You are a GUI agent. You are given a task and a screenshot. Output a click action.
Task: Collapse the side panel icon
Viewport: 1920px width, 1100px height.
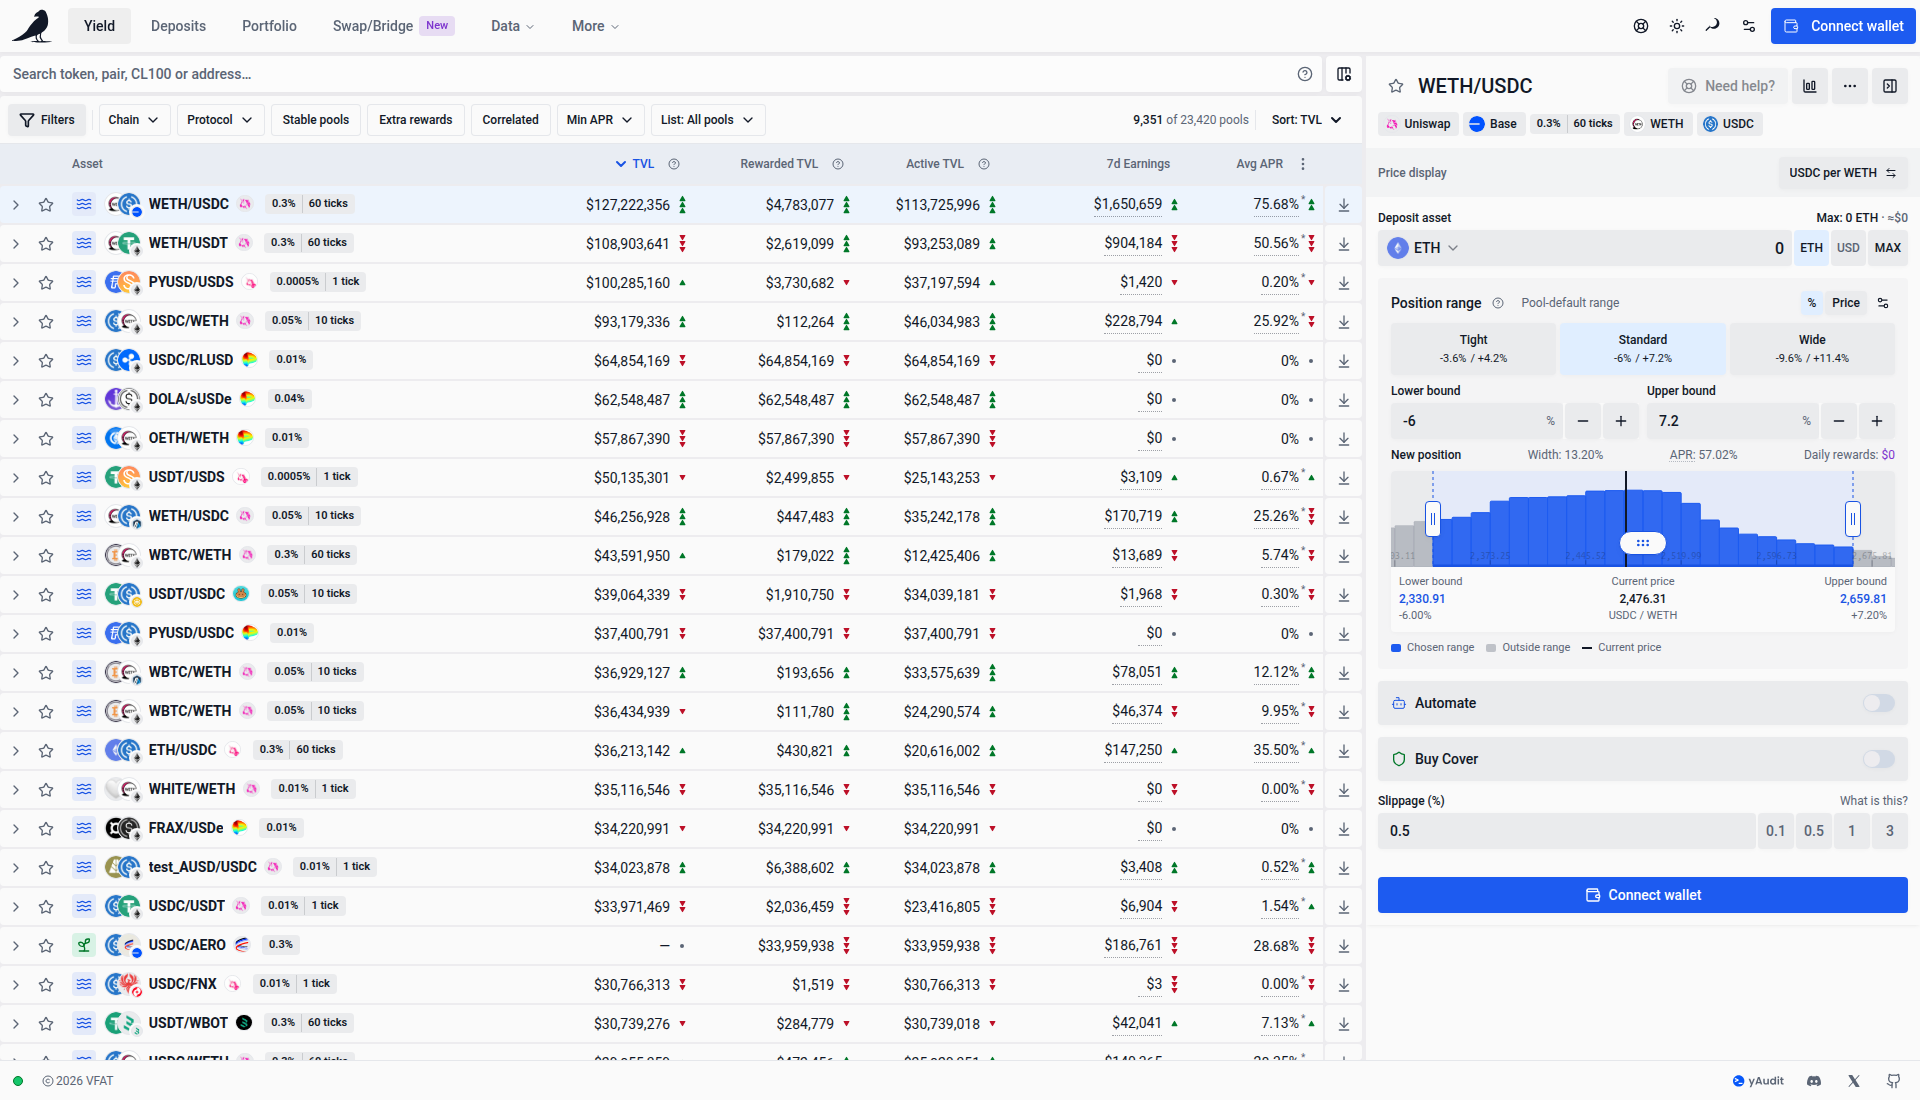point(1890,86)
